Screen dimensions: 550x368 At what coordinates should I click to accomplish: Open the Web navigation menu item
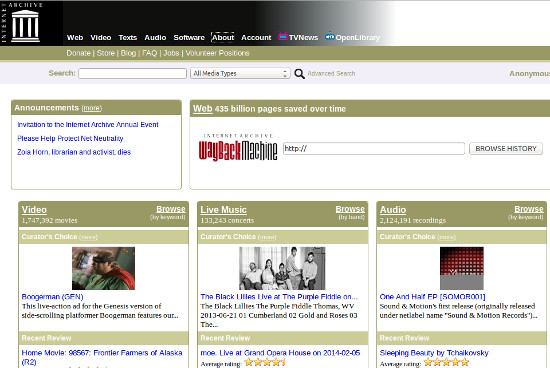tap(75, 38)
